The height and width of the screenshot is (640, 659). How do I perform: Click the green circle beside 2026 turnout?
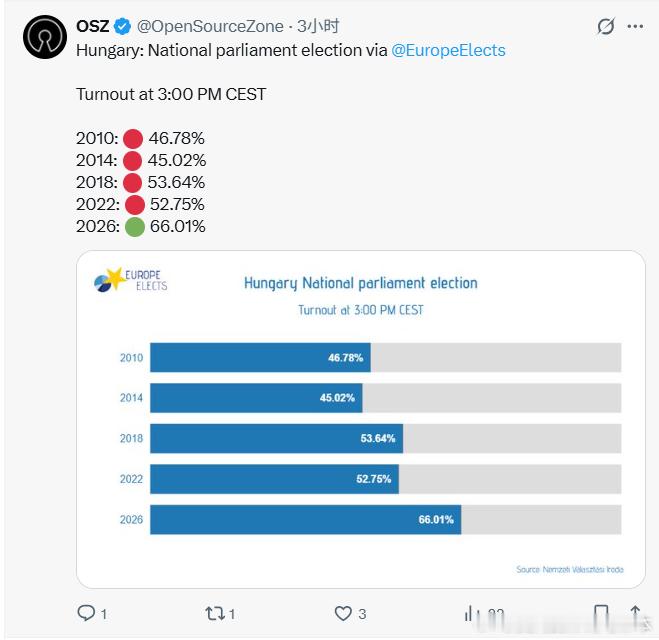point(134,226)
